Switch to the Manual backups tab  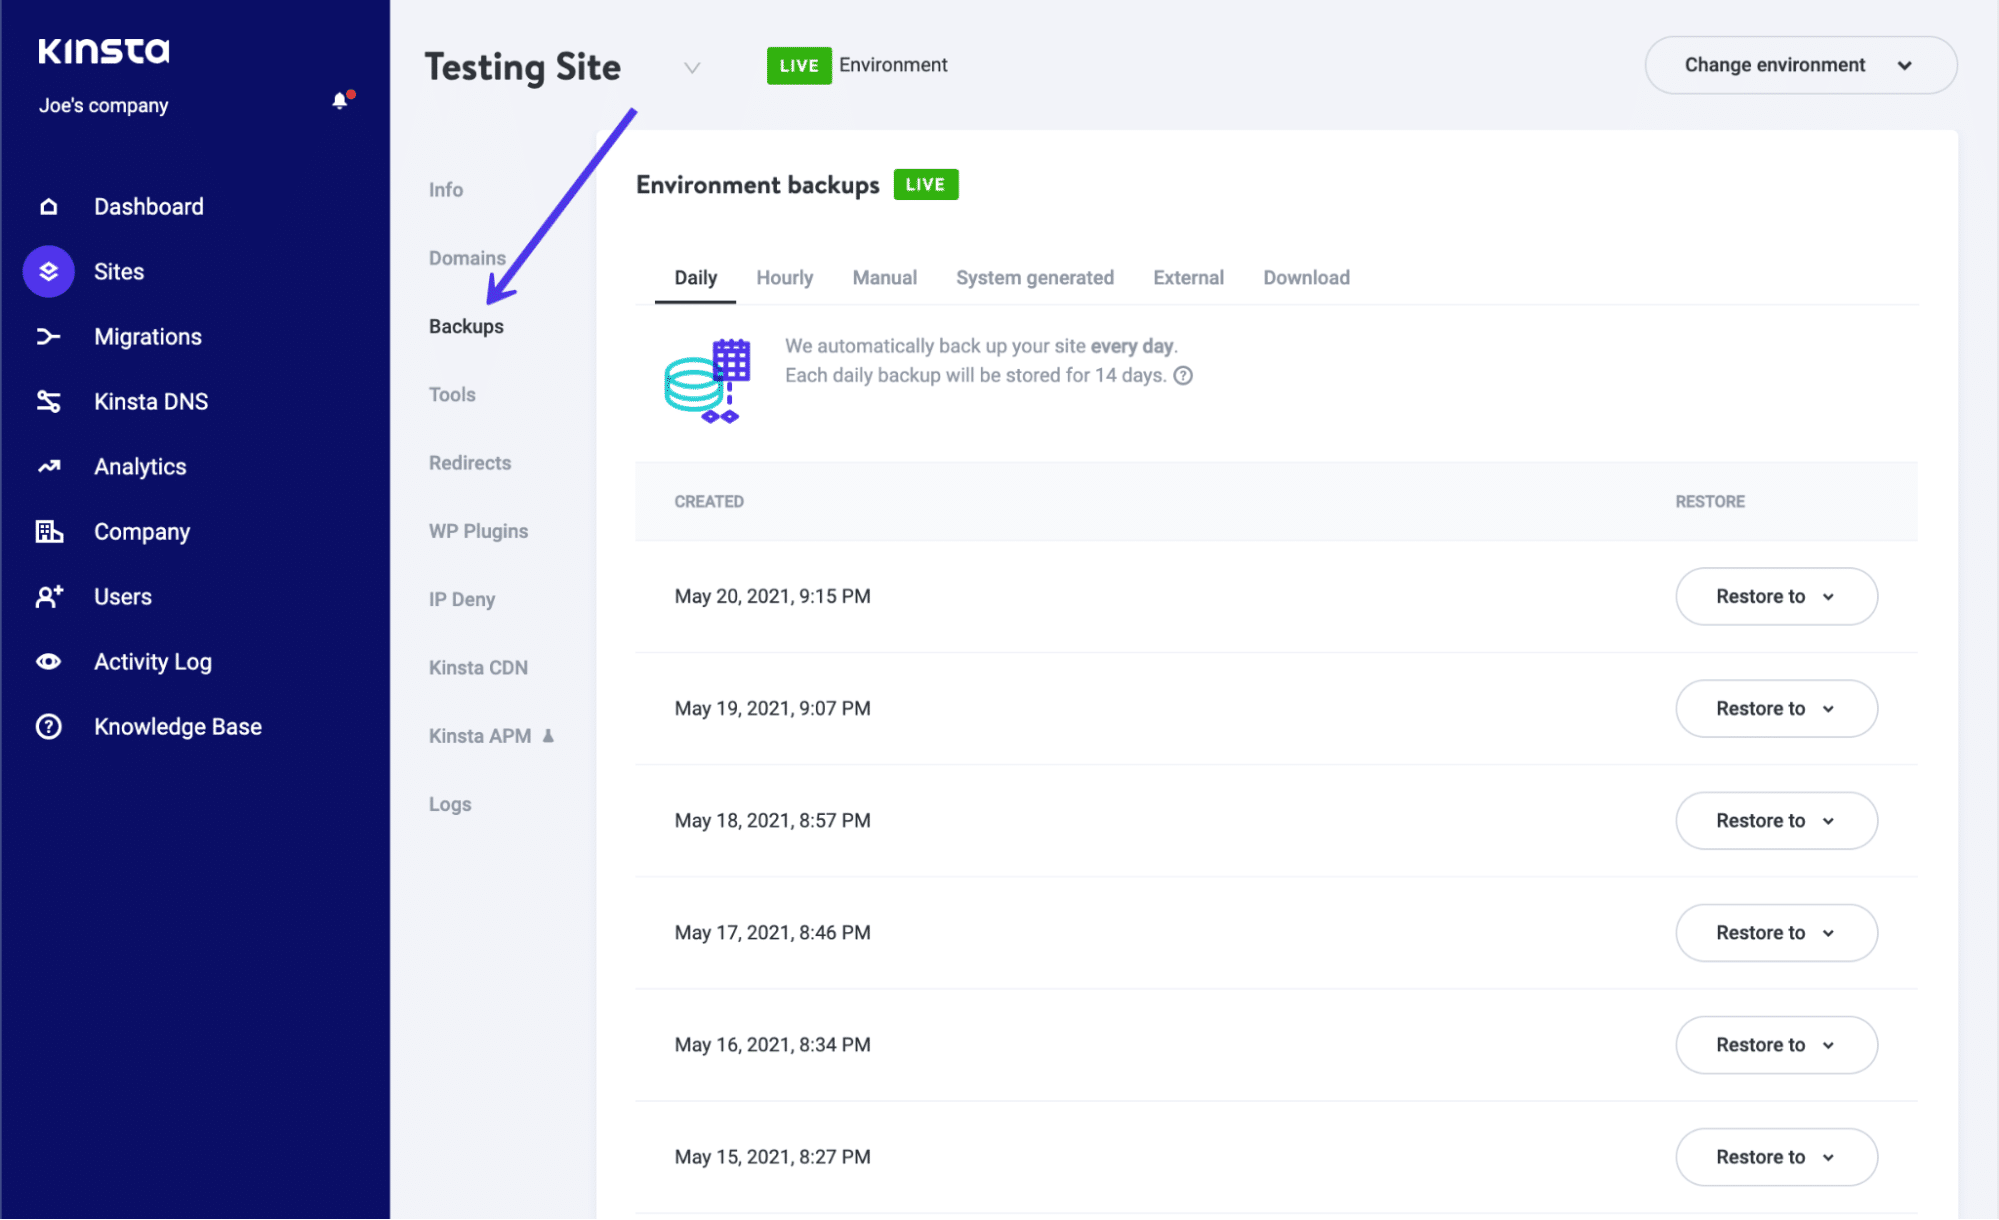coord(884,277)
